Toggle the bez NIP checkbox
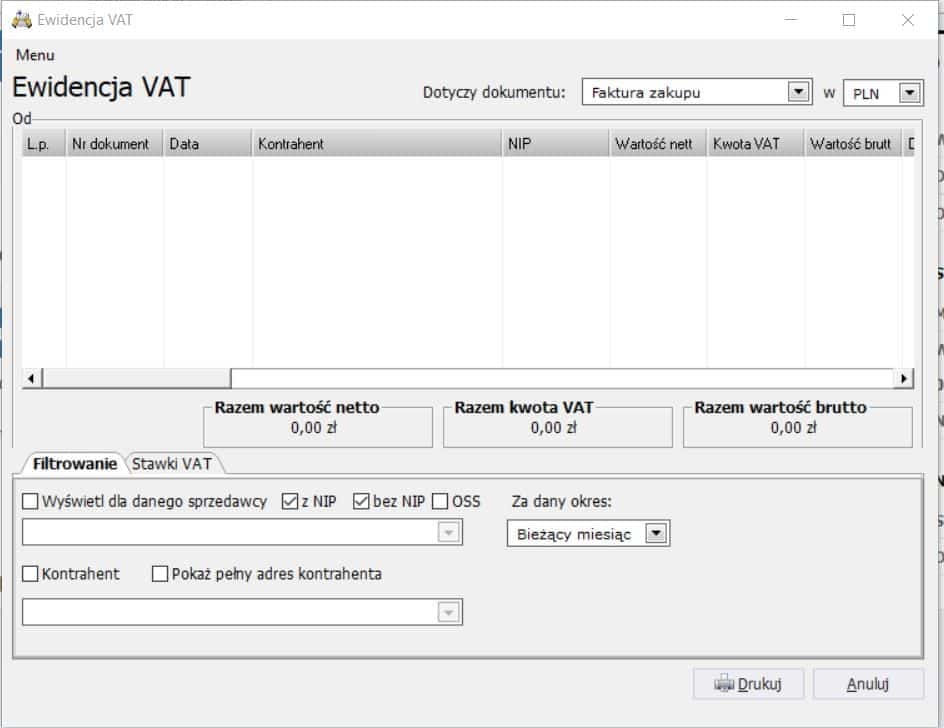Image resolution: width=944 pixels, height=728 pixels. (362, 502)
